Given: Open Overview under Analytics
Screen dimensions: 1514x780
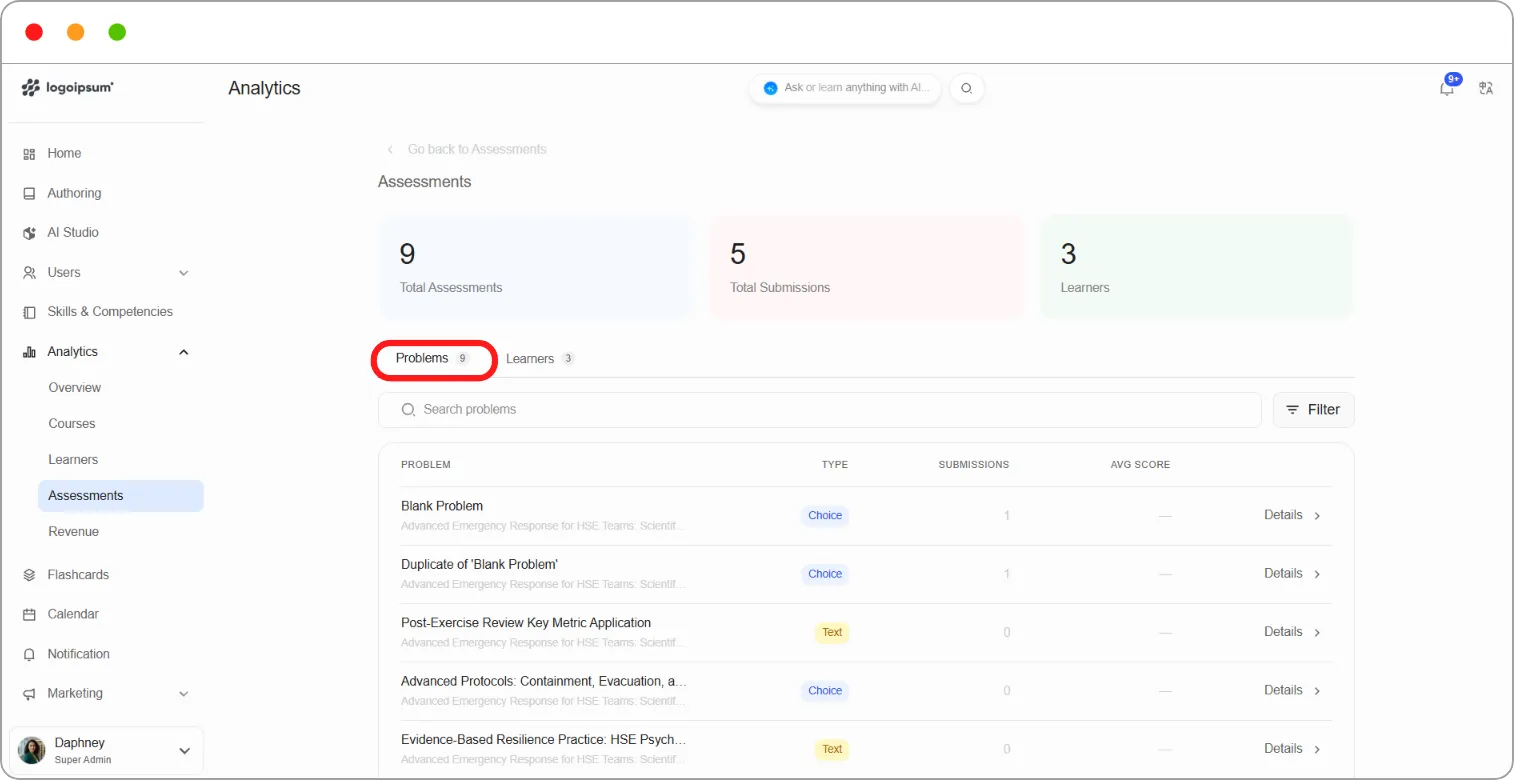Looking at the screenshot, I should pyautogui.click(x=75, y=388).
